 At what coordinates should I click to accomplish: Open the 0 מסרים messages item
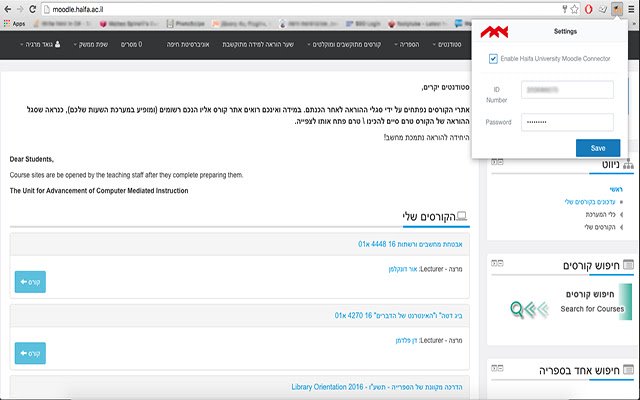[x=131, y=44]
